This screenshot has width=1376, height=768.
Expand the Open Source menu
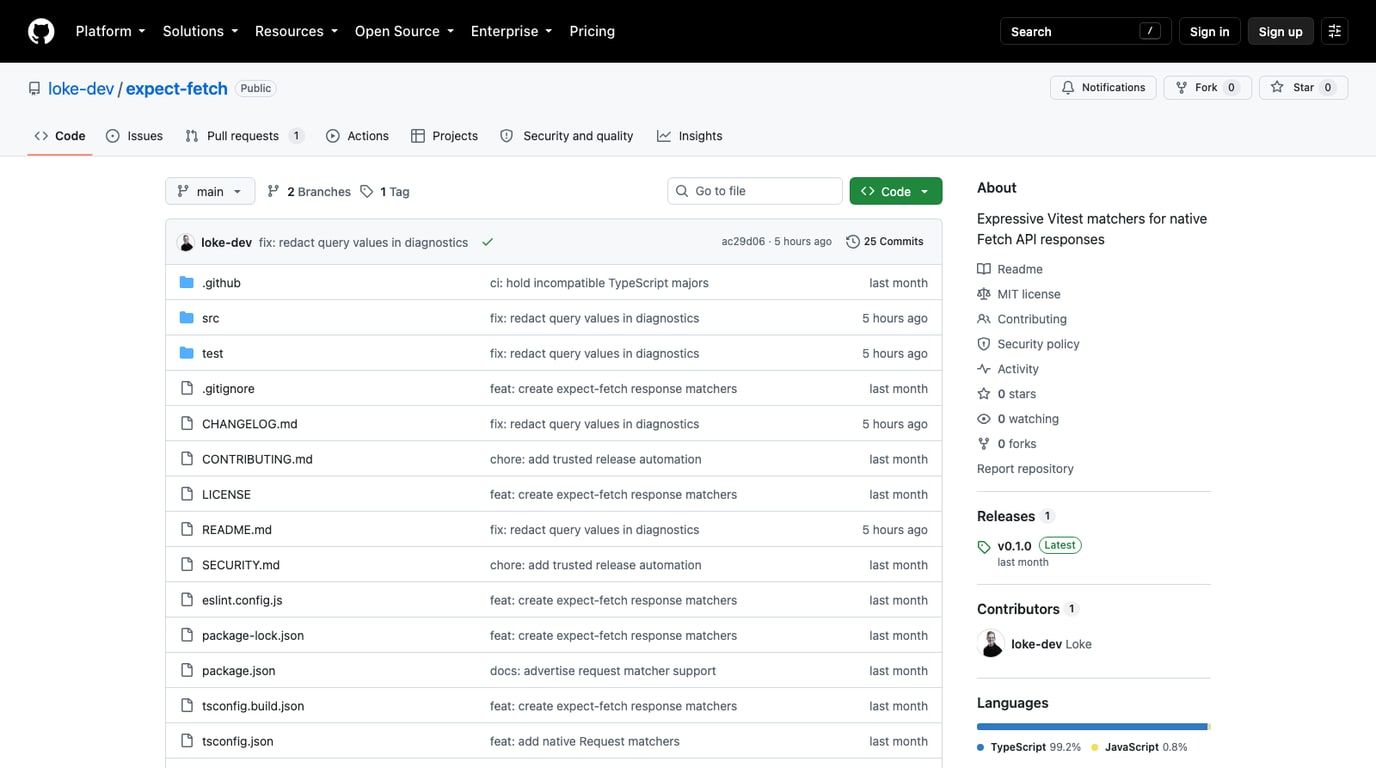click(405, 31)
